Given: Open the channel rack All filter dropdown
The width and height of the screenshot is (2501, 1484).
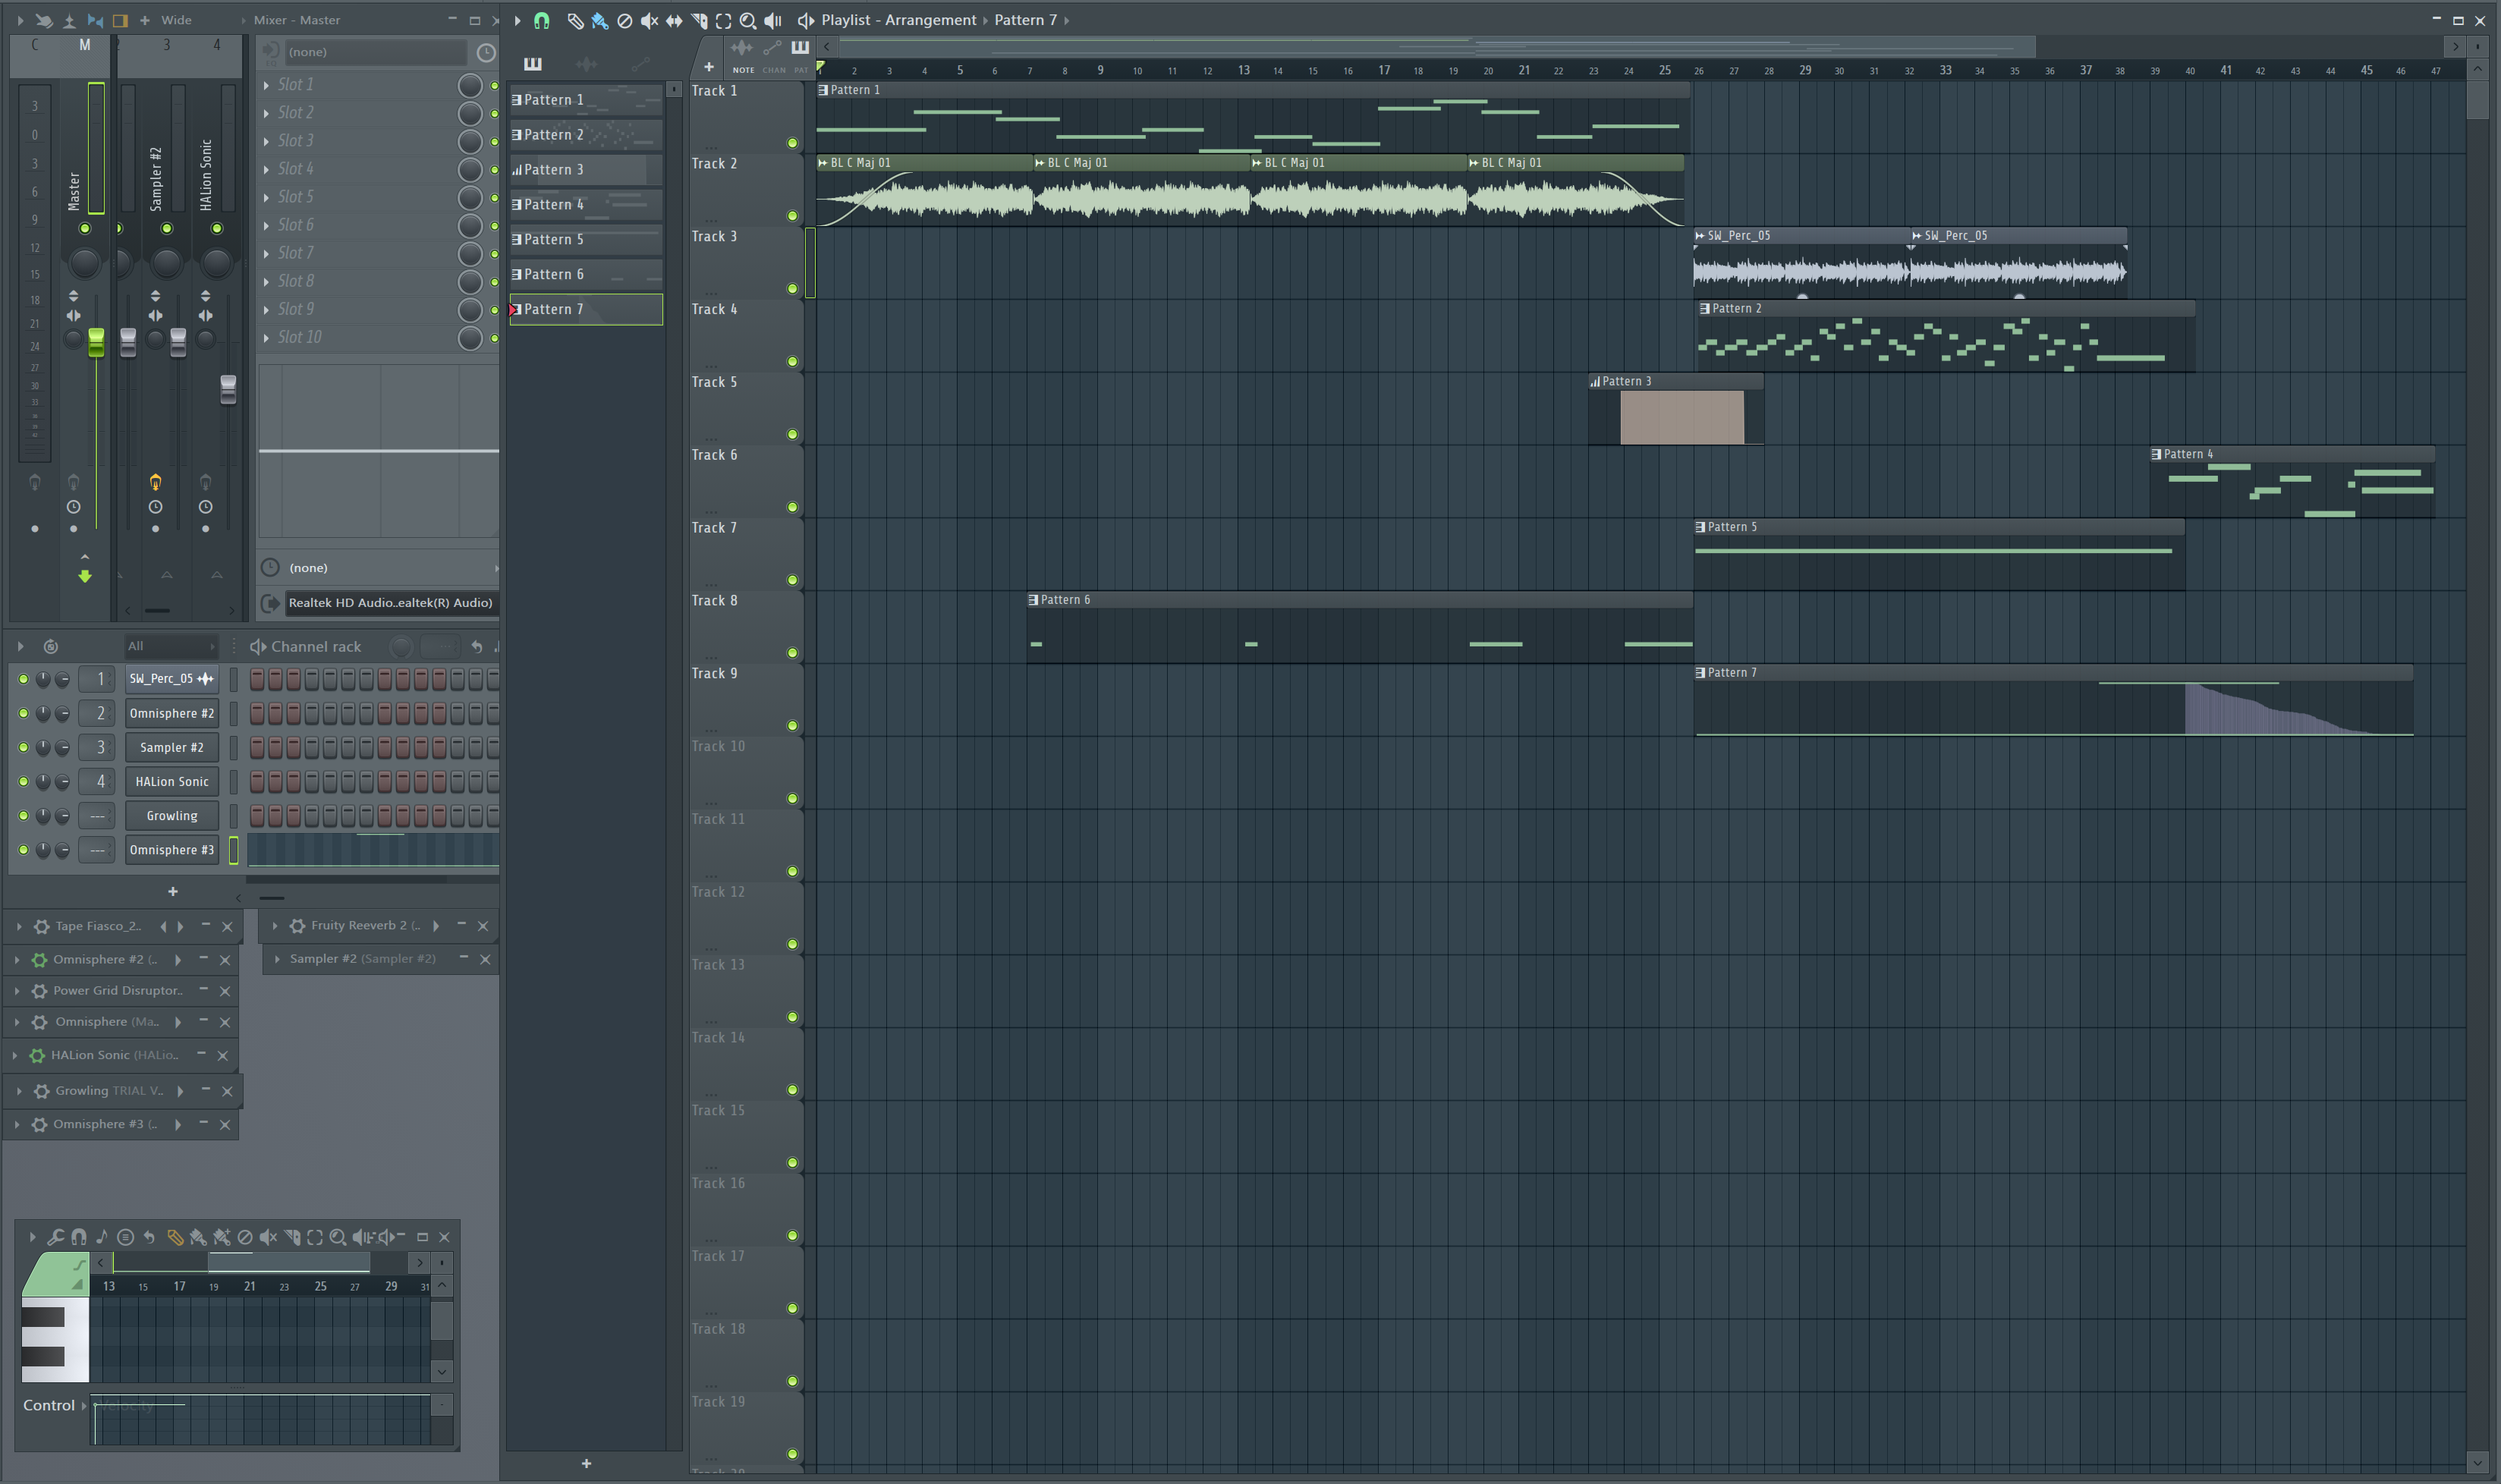Looking at the screenshot, I should (x=170, y=646).
